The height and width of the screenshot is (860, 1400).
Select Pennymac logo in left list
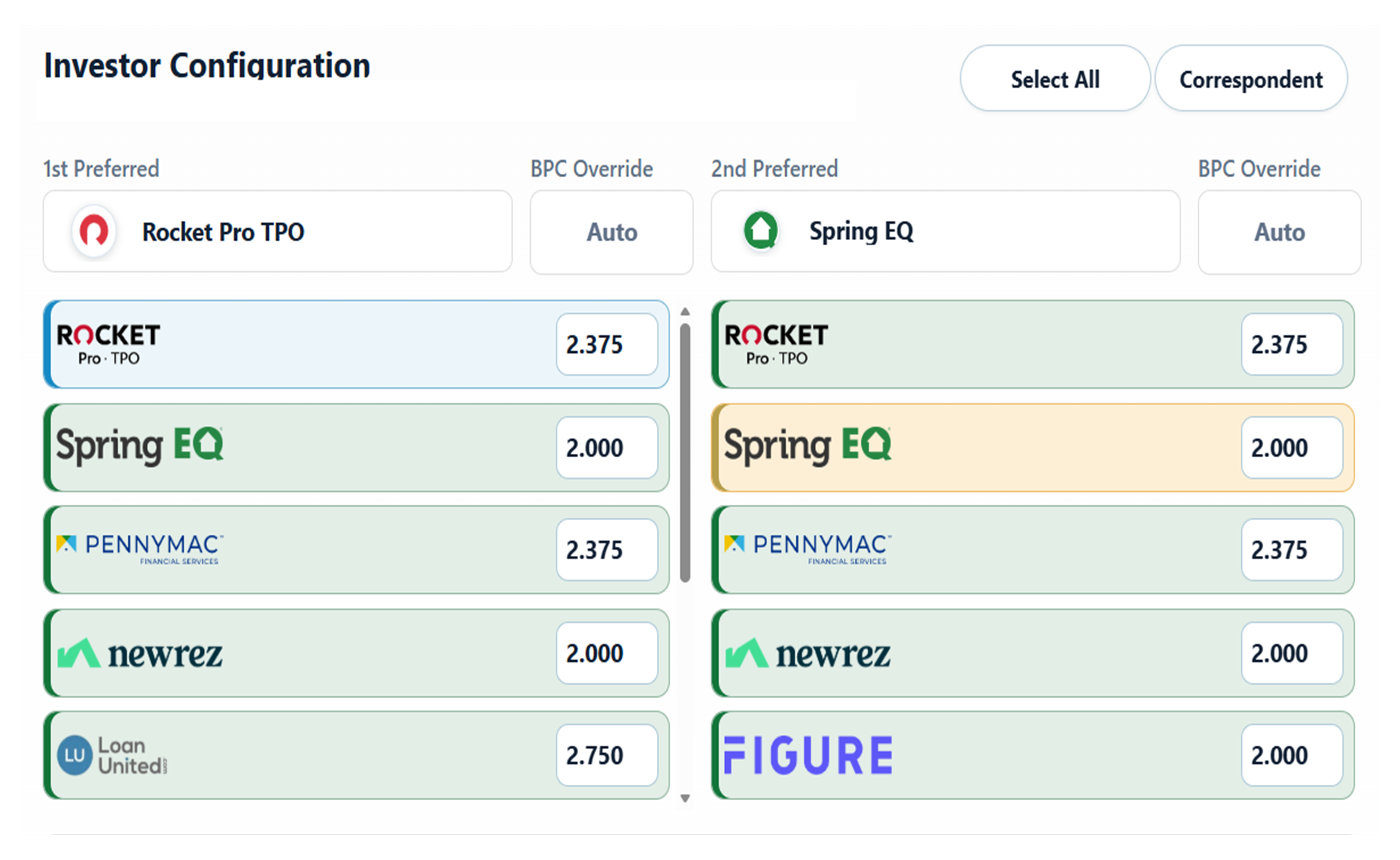pyautogui.click(x=140, y=549)
